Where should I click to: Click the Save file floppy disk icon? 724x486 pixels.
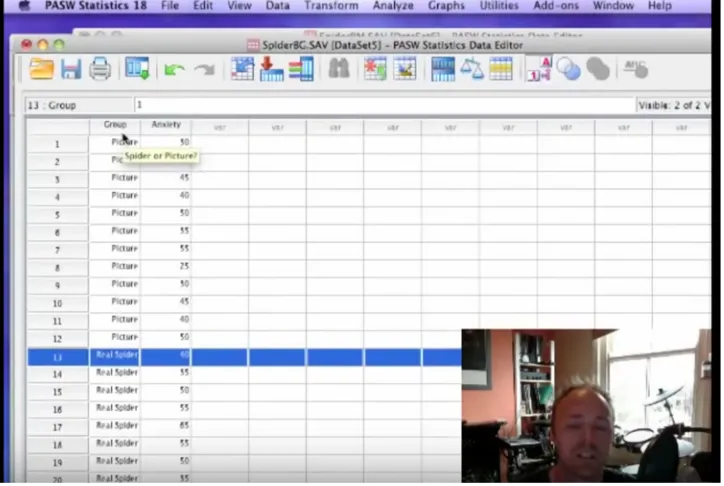pos(71,70)
